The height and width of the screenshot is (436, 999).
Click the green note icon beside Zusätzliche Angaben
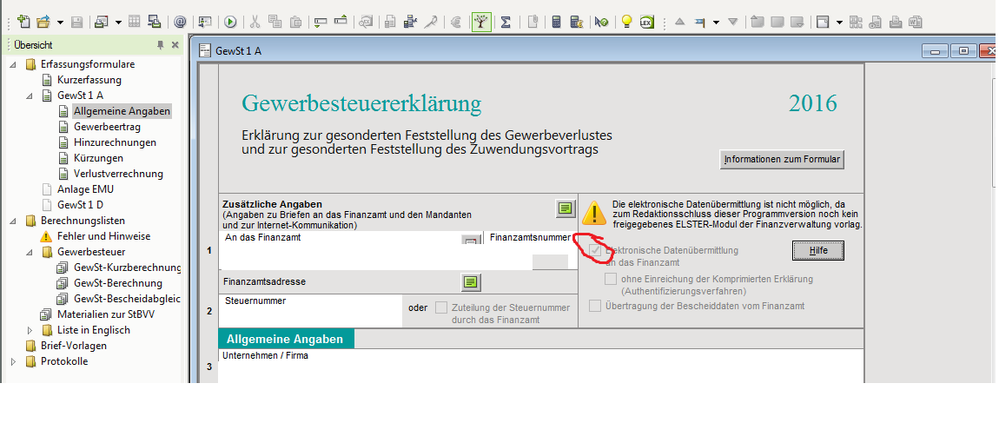[x=566, y=208]
